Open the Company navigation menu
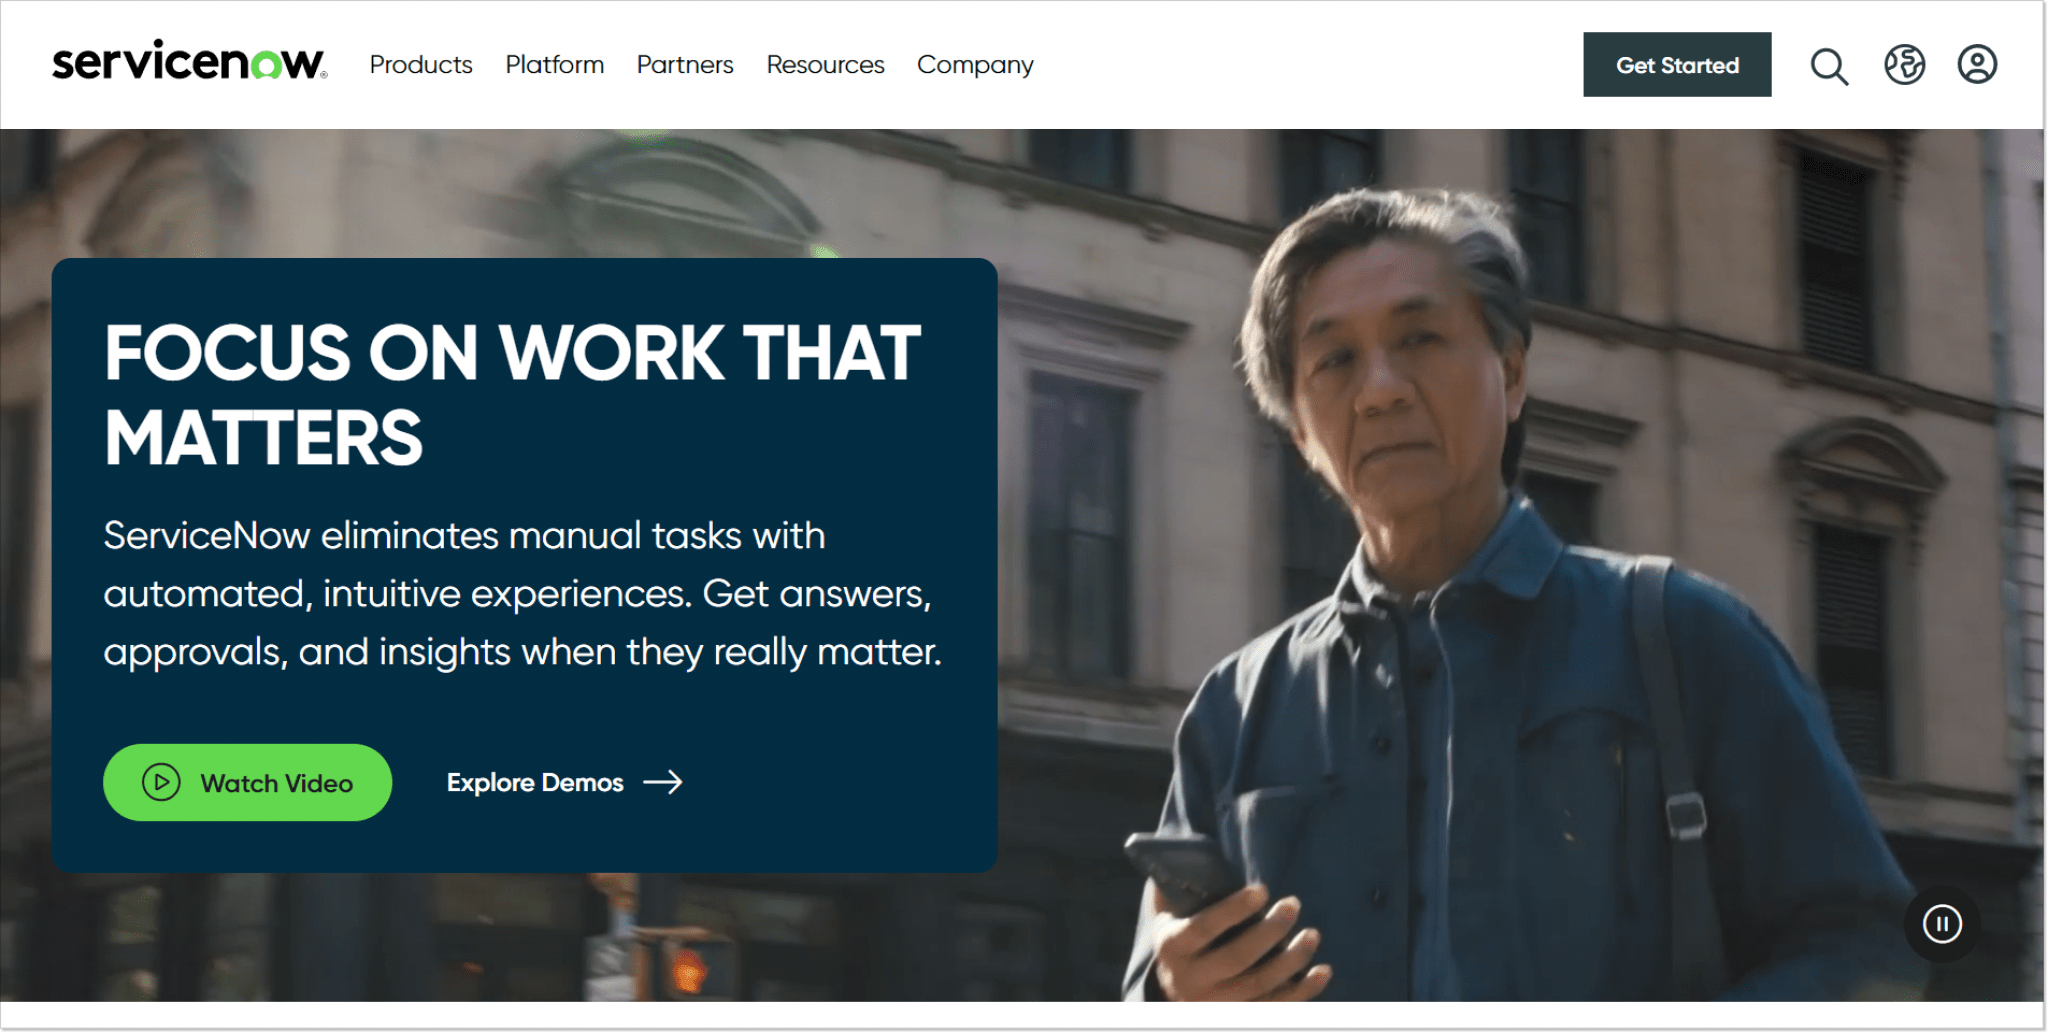 975,65
